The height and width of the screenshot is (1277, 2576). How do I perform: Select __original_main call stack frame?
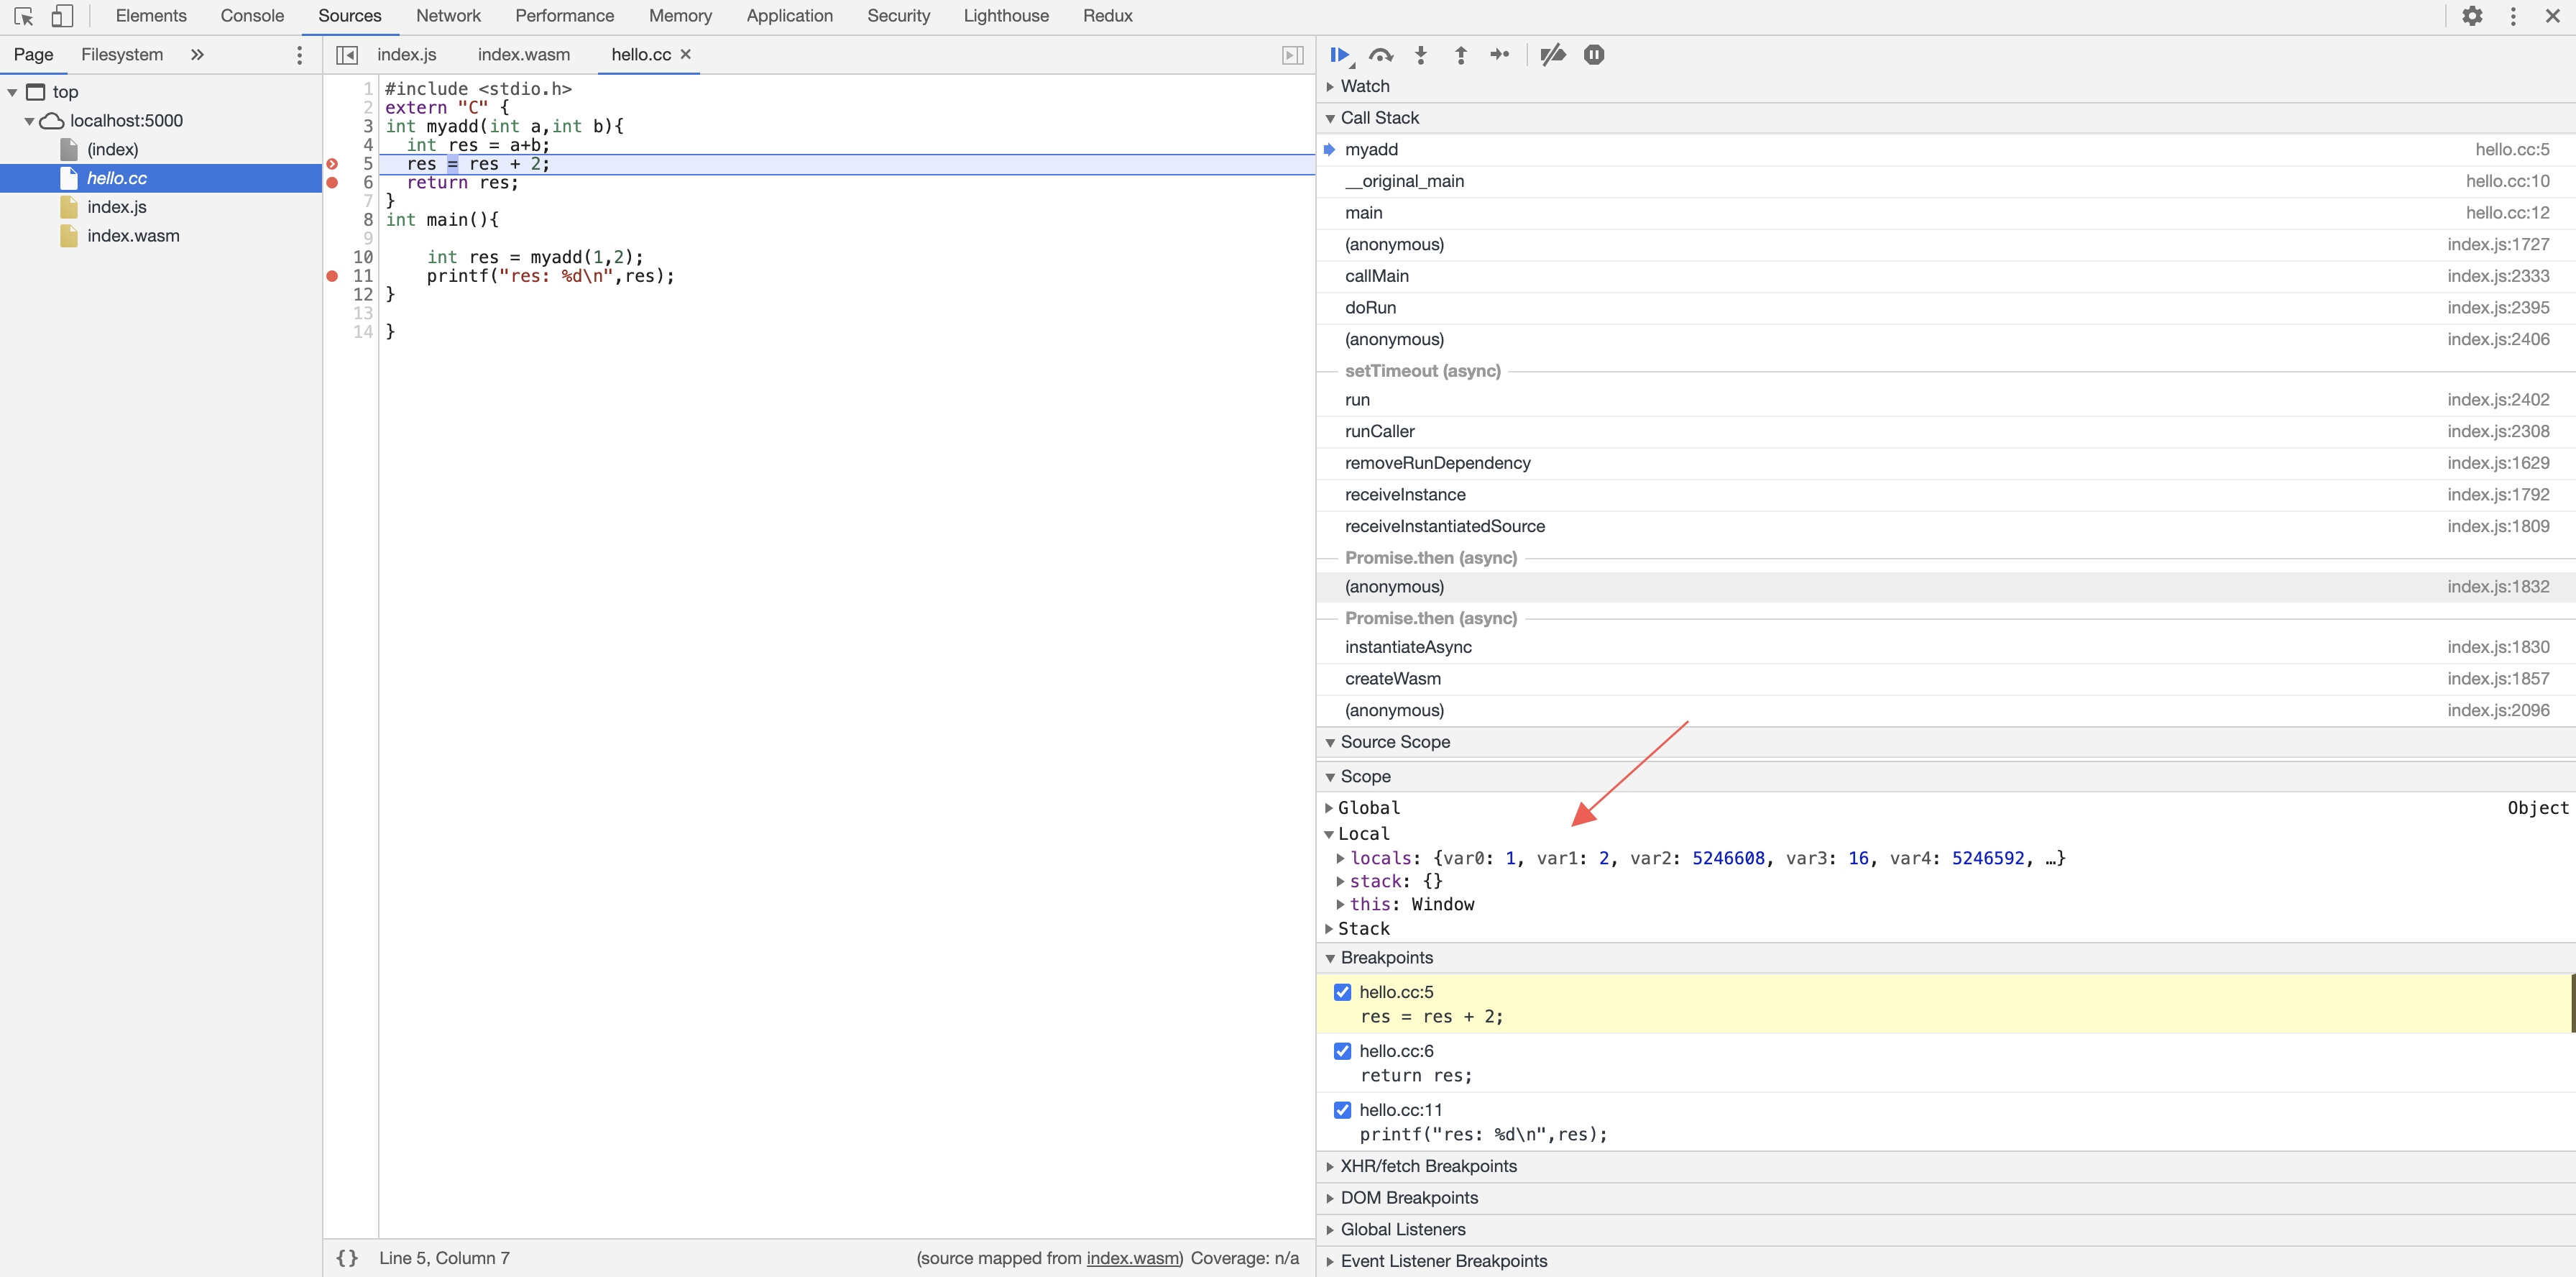coord(1404,181)
